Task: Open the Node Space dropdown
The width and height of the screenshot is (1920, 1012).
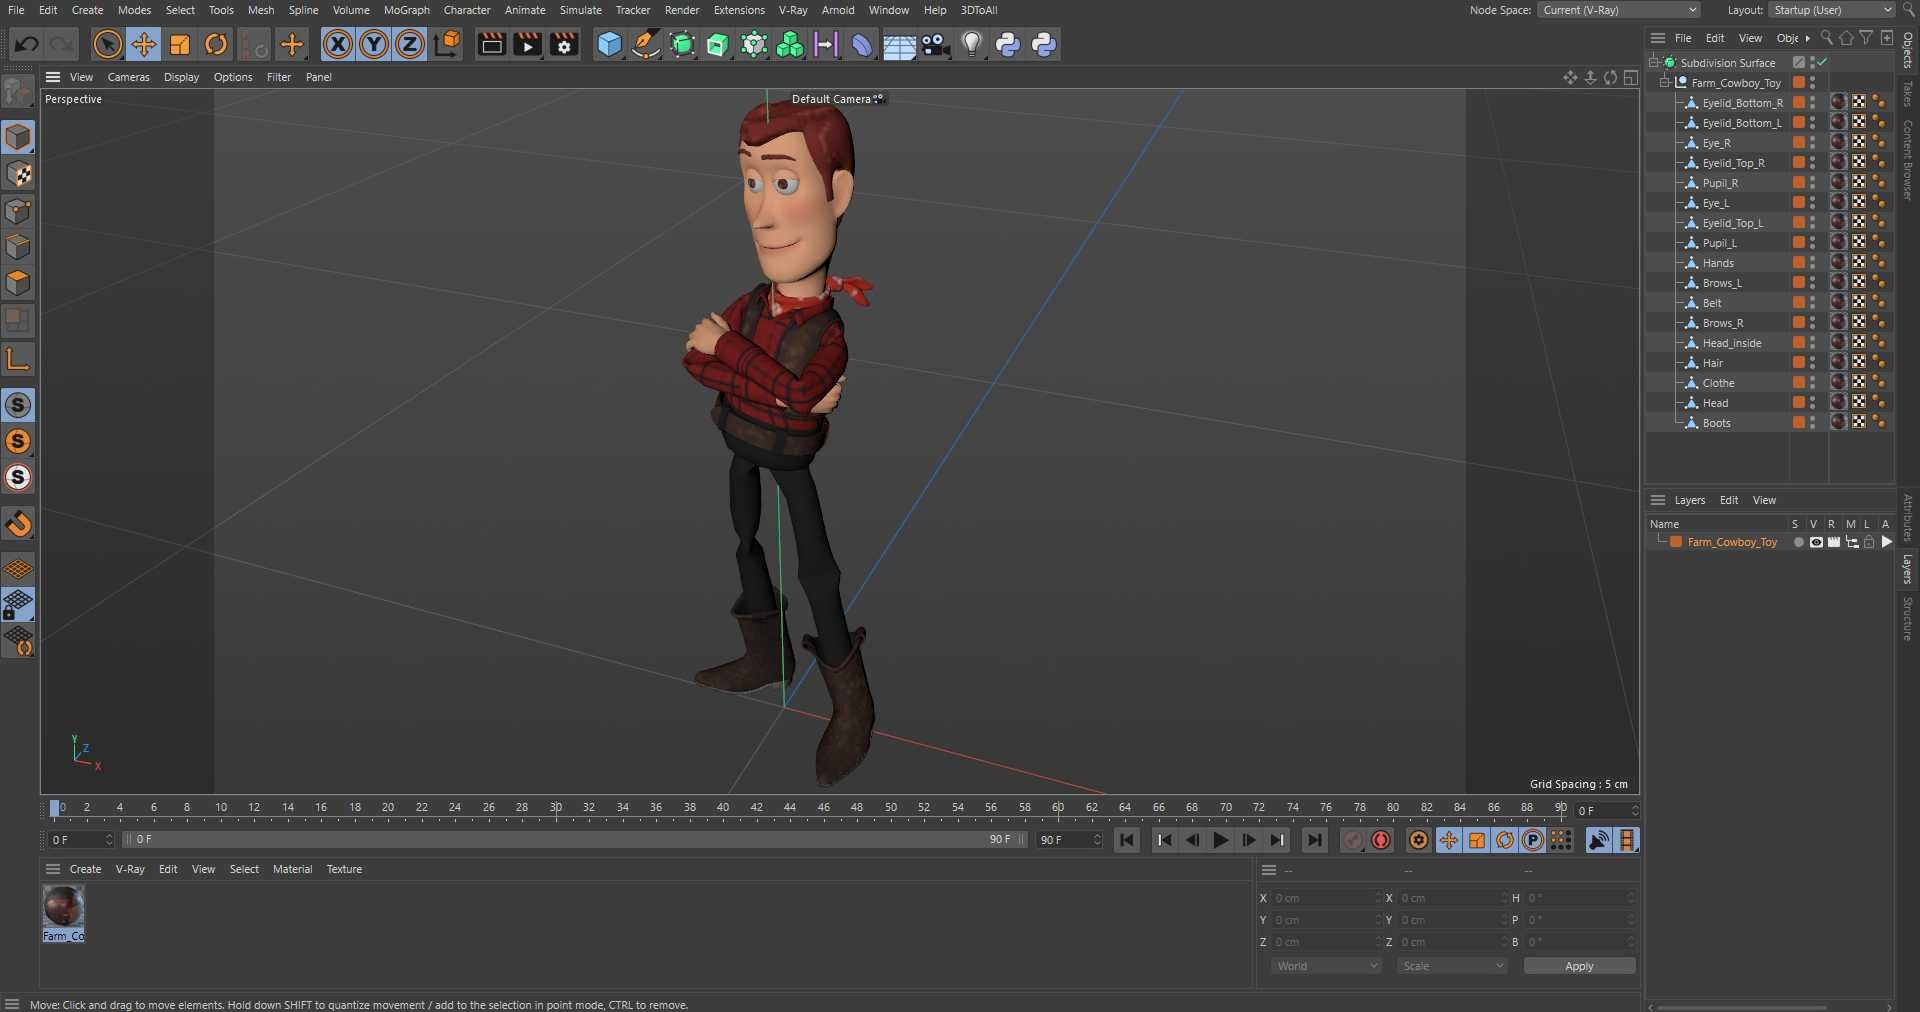Action: point(1618,10)
